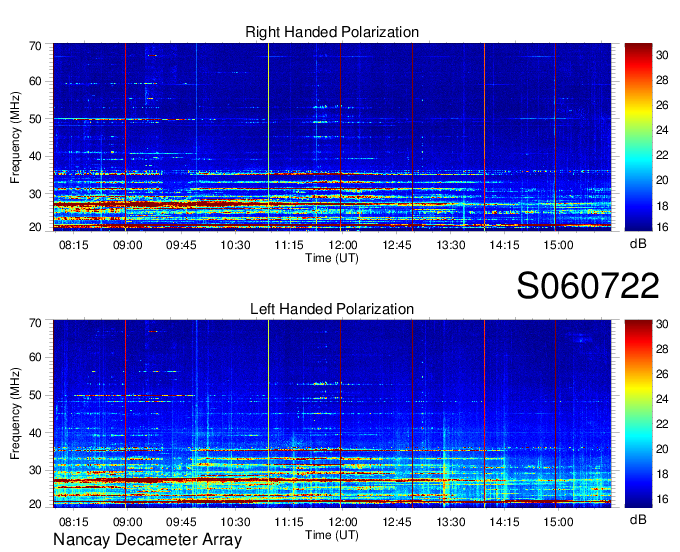680x552 pixels.
Task: Click the bottom plot's "Time (UT)" axis label
Action: pyautogui.click(x=332, y=535)
